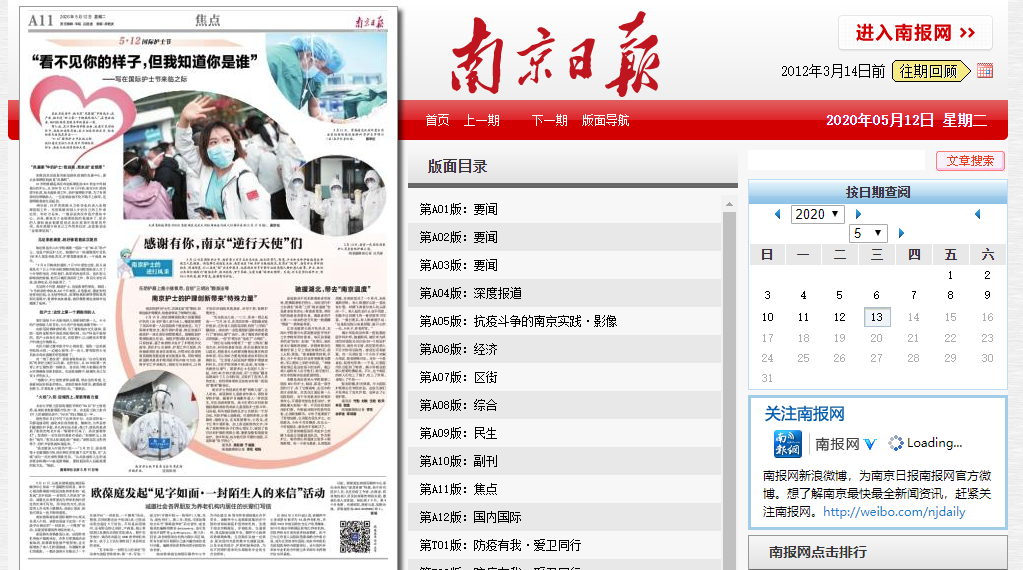Go to 首页 in the red navigation bar
This screenshot has height=570, width=1023.
[437, 120]
